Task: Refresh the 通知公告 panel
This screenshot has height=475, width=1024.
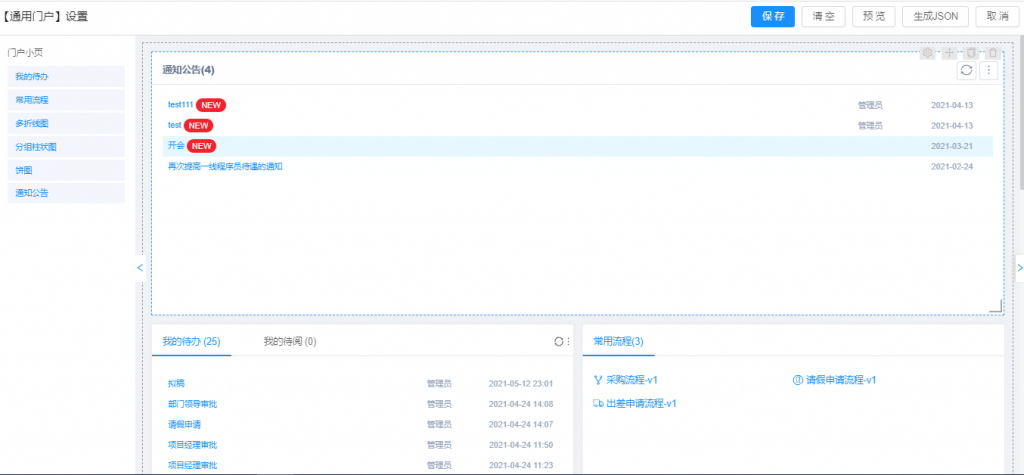Action: (966, 70)
